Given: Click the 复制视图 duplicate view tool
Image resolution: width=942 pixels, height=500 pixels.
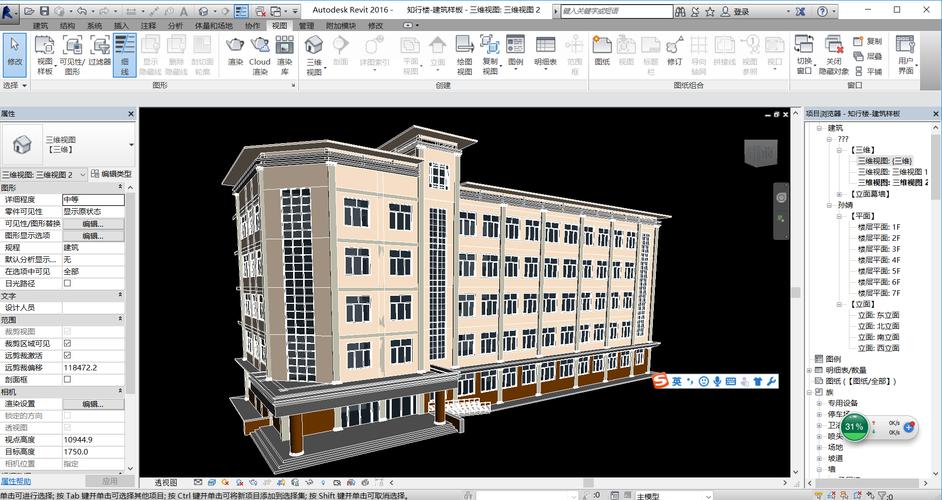Looking at the screenshot, I should pyautogui.click(x=490, y=55).
